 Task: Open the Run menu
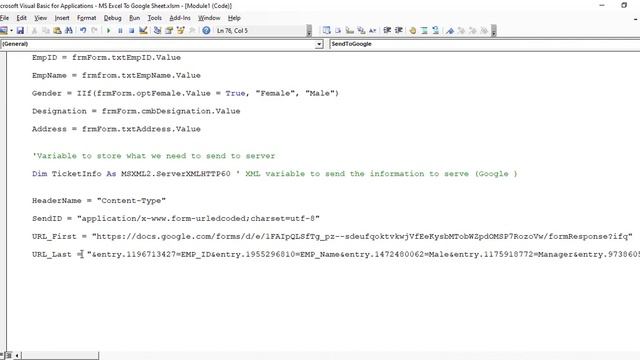coord(134,18)
